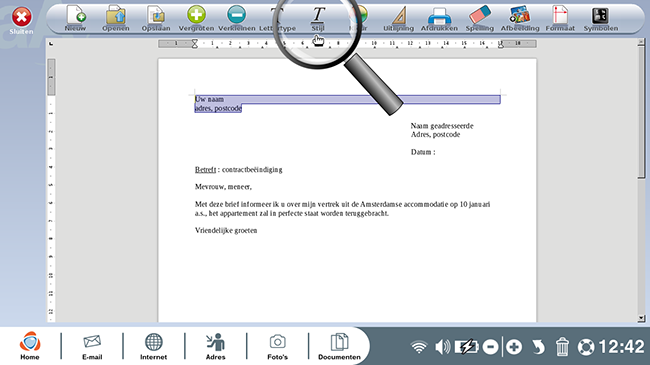Click the closing 'Vriendelijke groeten'

coord(226,230)
